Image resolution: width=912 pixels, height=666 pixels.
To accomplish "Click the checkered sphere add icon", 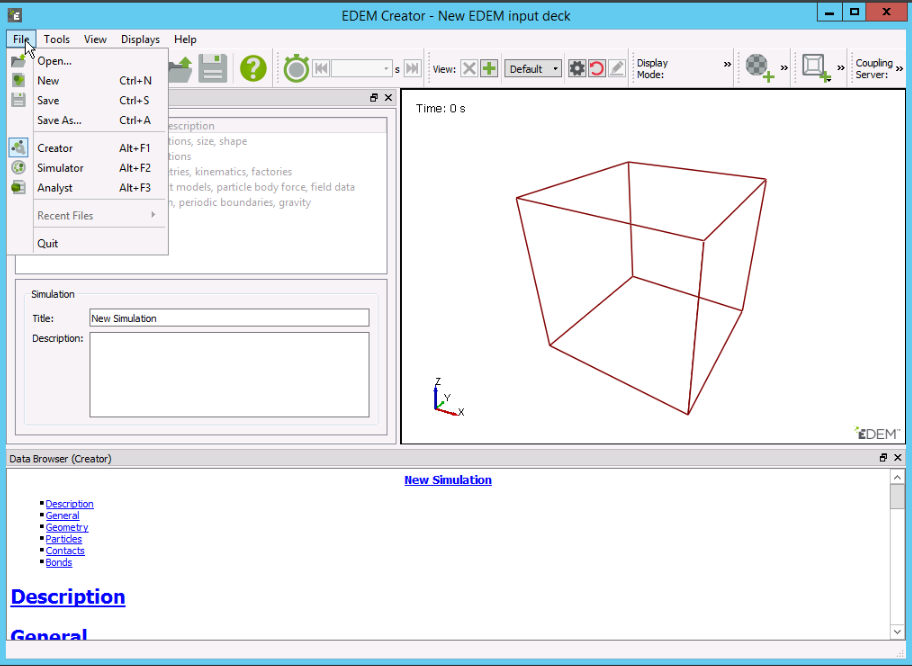I will (x=760, y=68).
